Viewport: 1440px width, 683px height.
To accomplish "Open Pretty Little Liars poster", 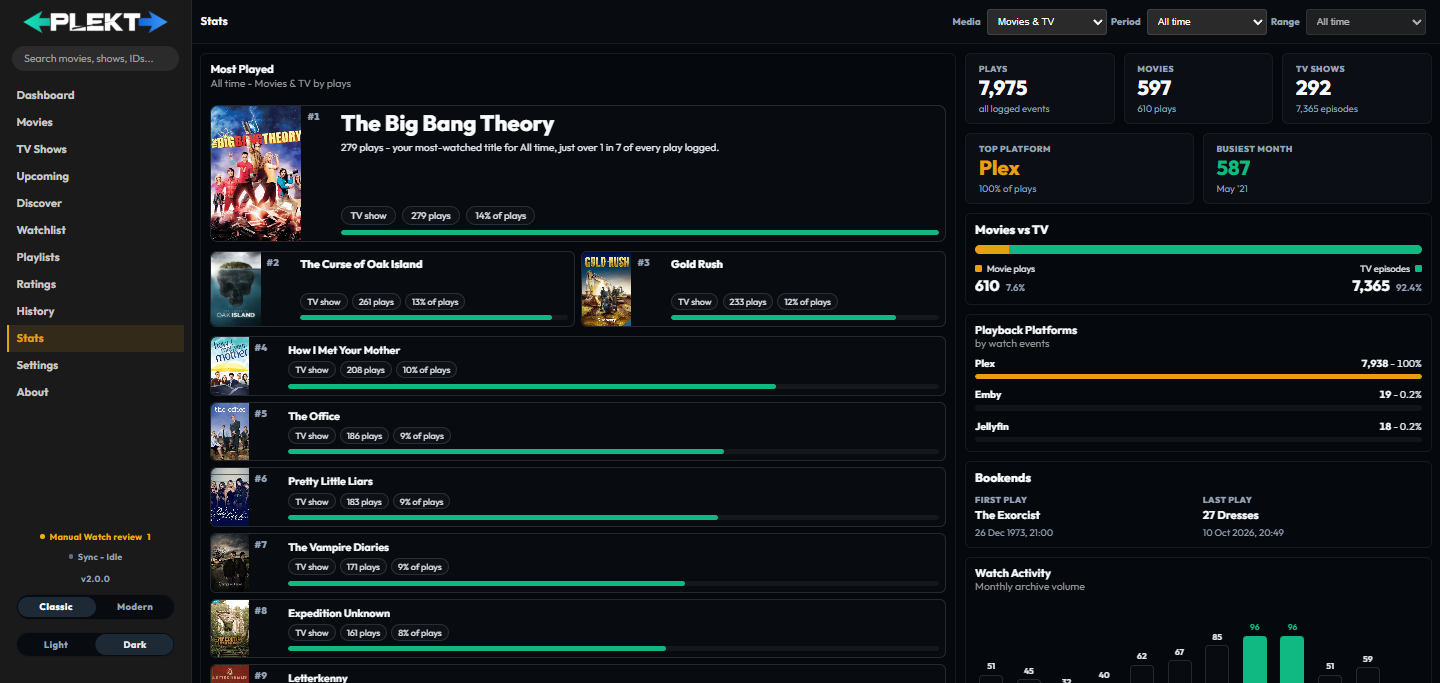I will pyautogui.click(x=230, y=497).
